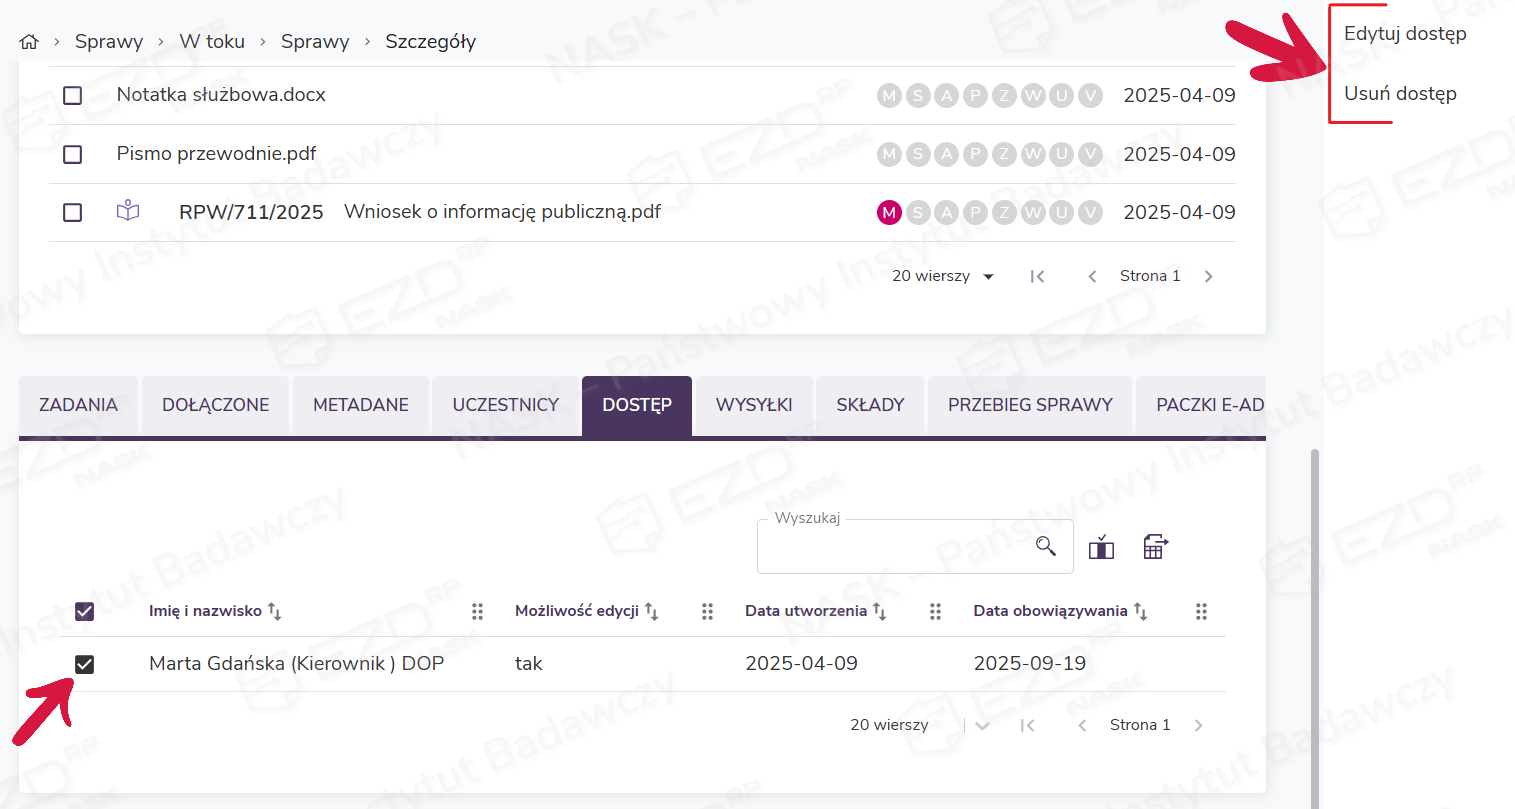The width and height of the screenshot is (1515, 809).
Task: Open the PRZEBIEG SPRAWY tab
Action: tap(1029, 405)
